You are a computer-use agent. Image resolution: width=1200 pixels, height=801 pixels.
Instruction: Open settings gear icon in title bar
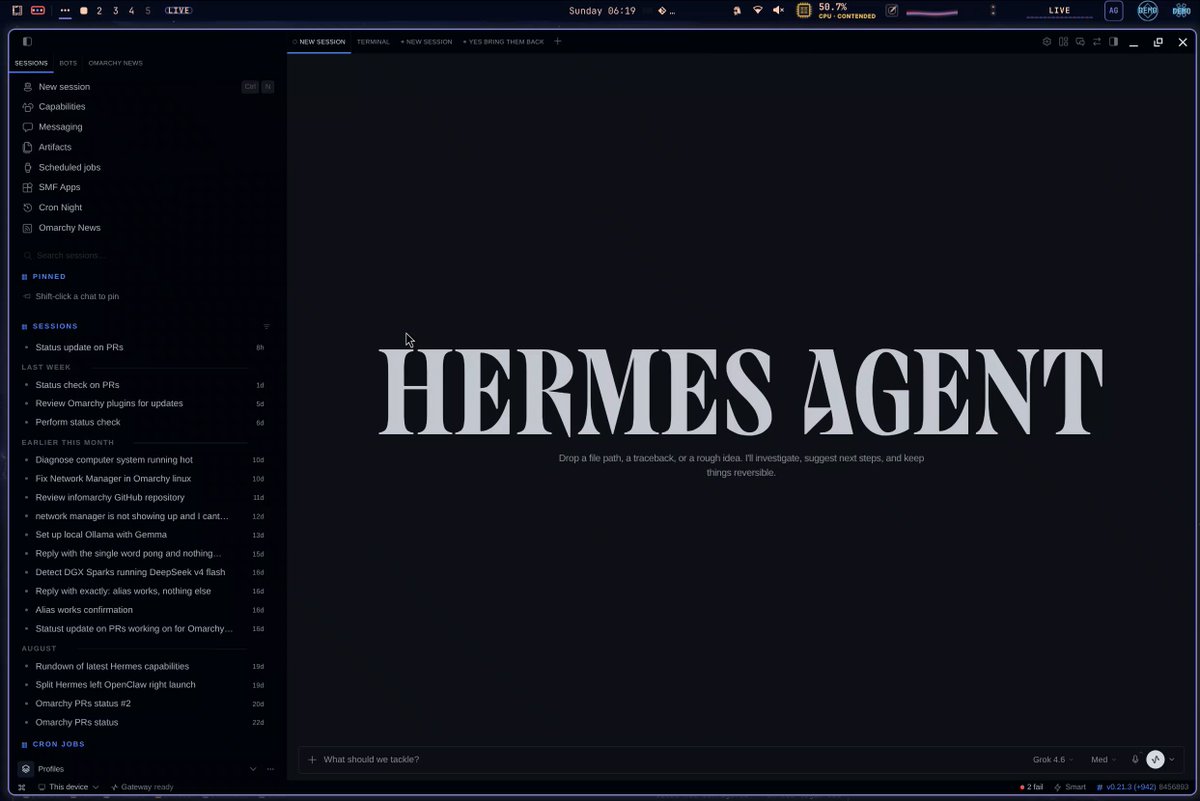(x=1047, y=42)
